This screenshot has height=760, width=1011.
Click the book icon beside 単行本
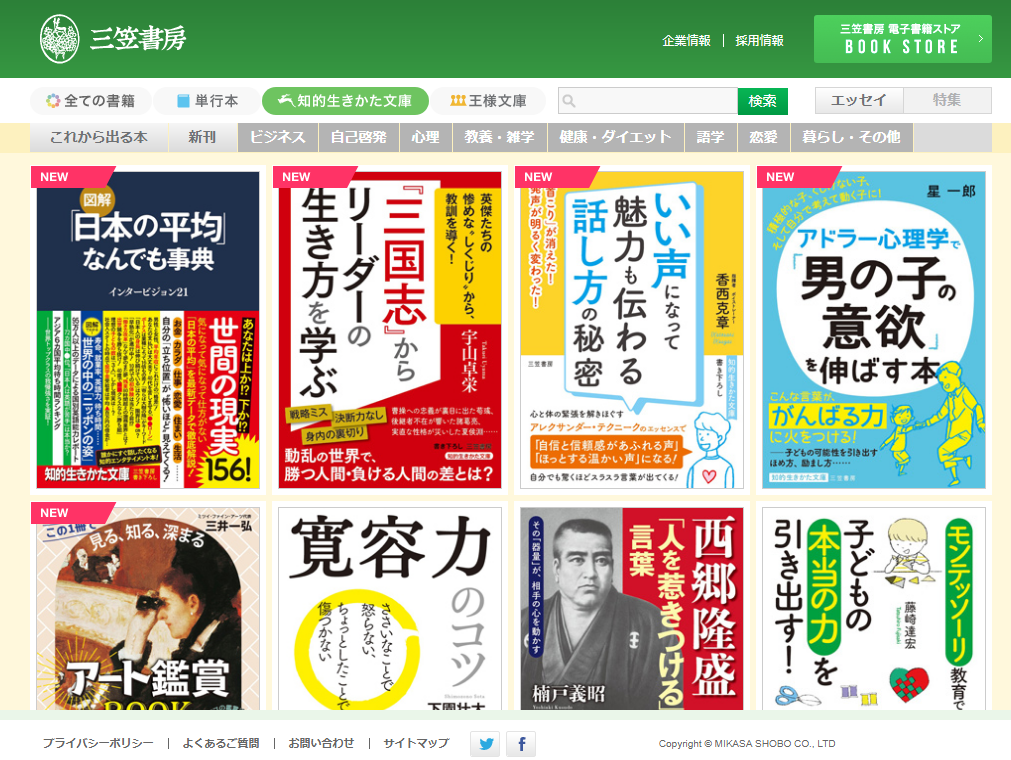(184, 101)
